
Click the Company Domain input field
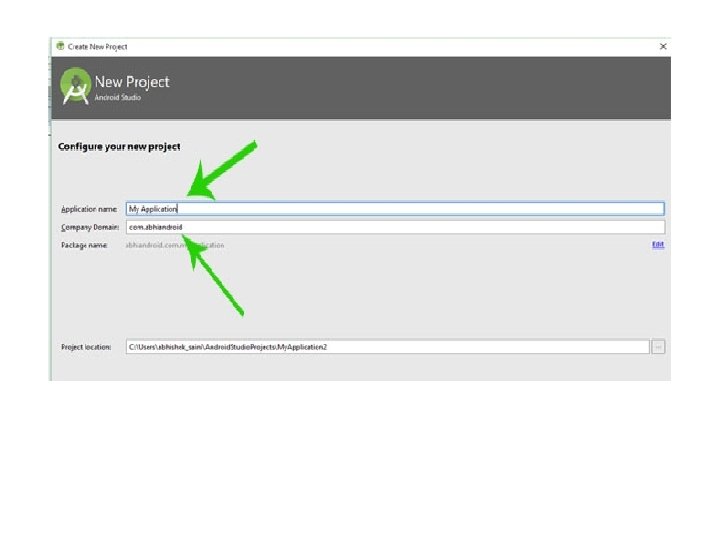395,227
